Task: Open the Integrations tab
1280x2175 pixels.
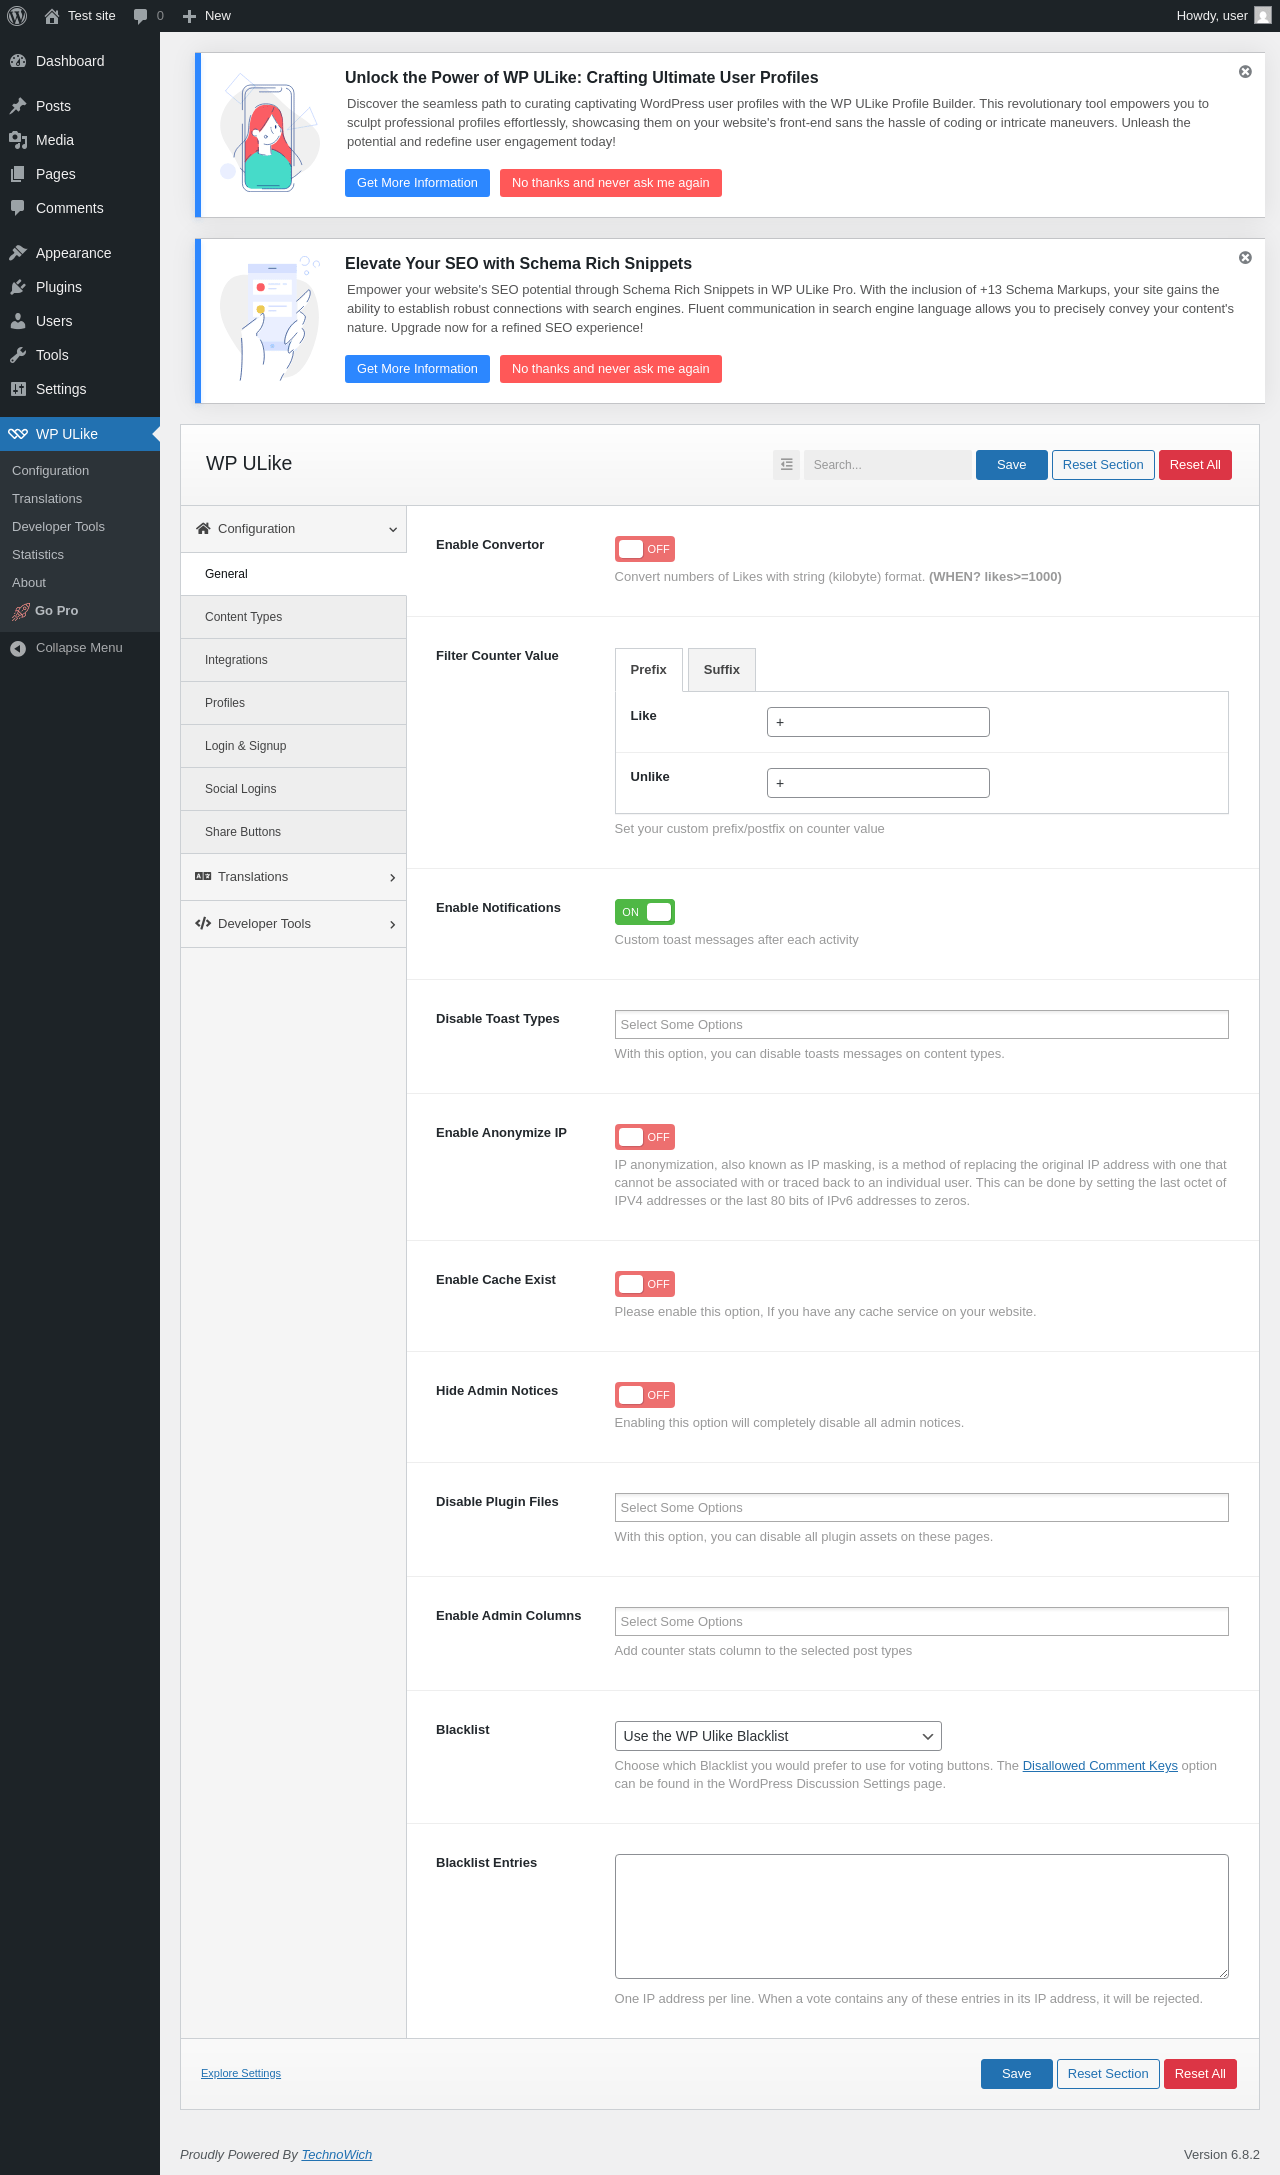Action: point(293,660)
